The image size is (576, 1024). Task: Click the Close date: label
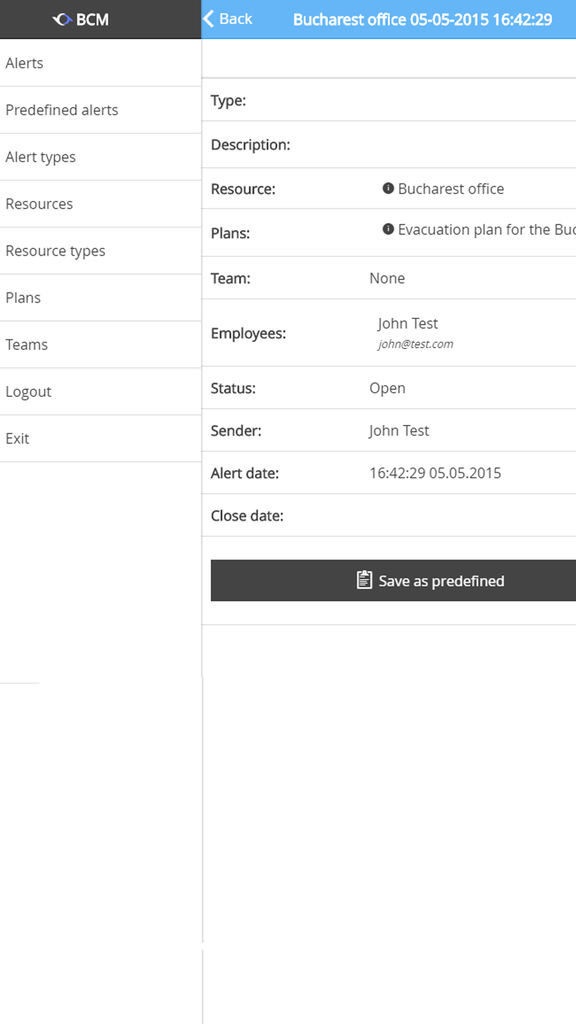click(x=247, y=516)
